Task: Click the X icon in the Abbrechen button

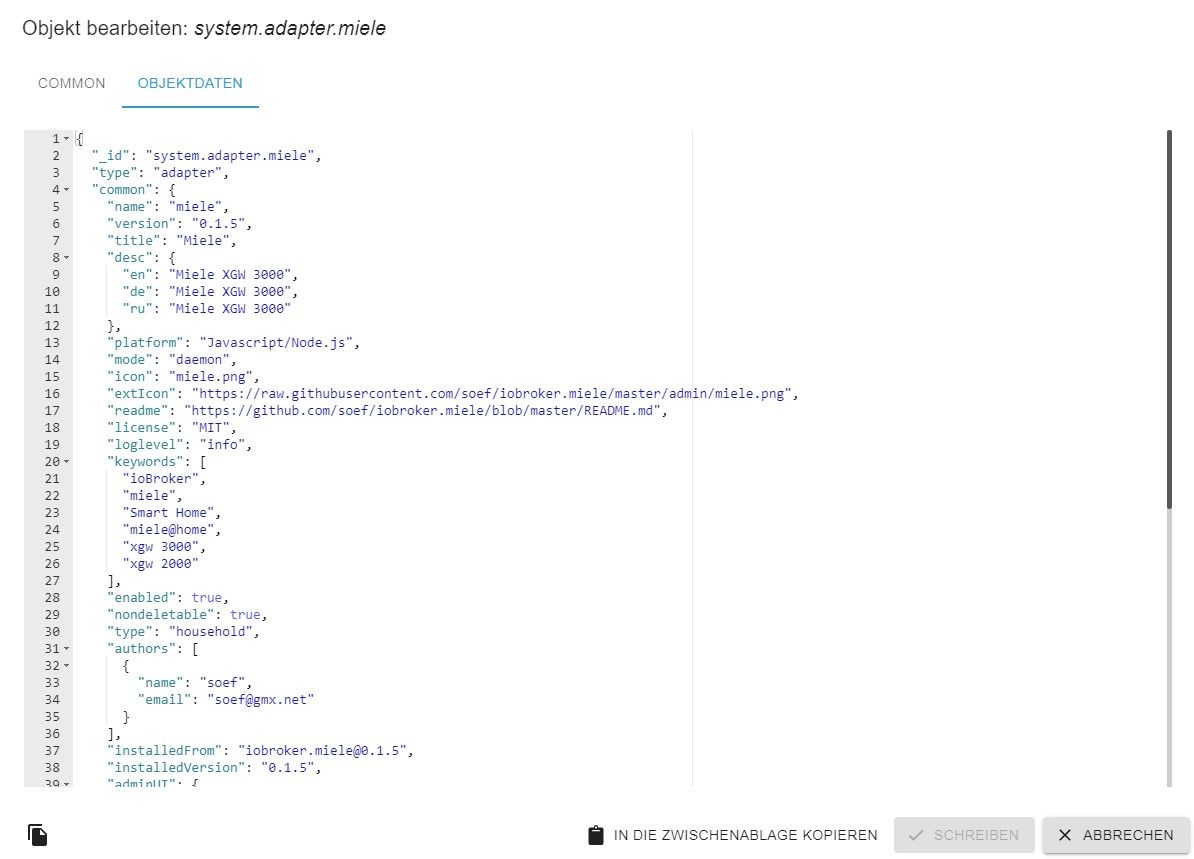Action: [x=1065, y=835]
